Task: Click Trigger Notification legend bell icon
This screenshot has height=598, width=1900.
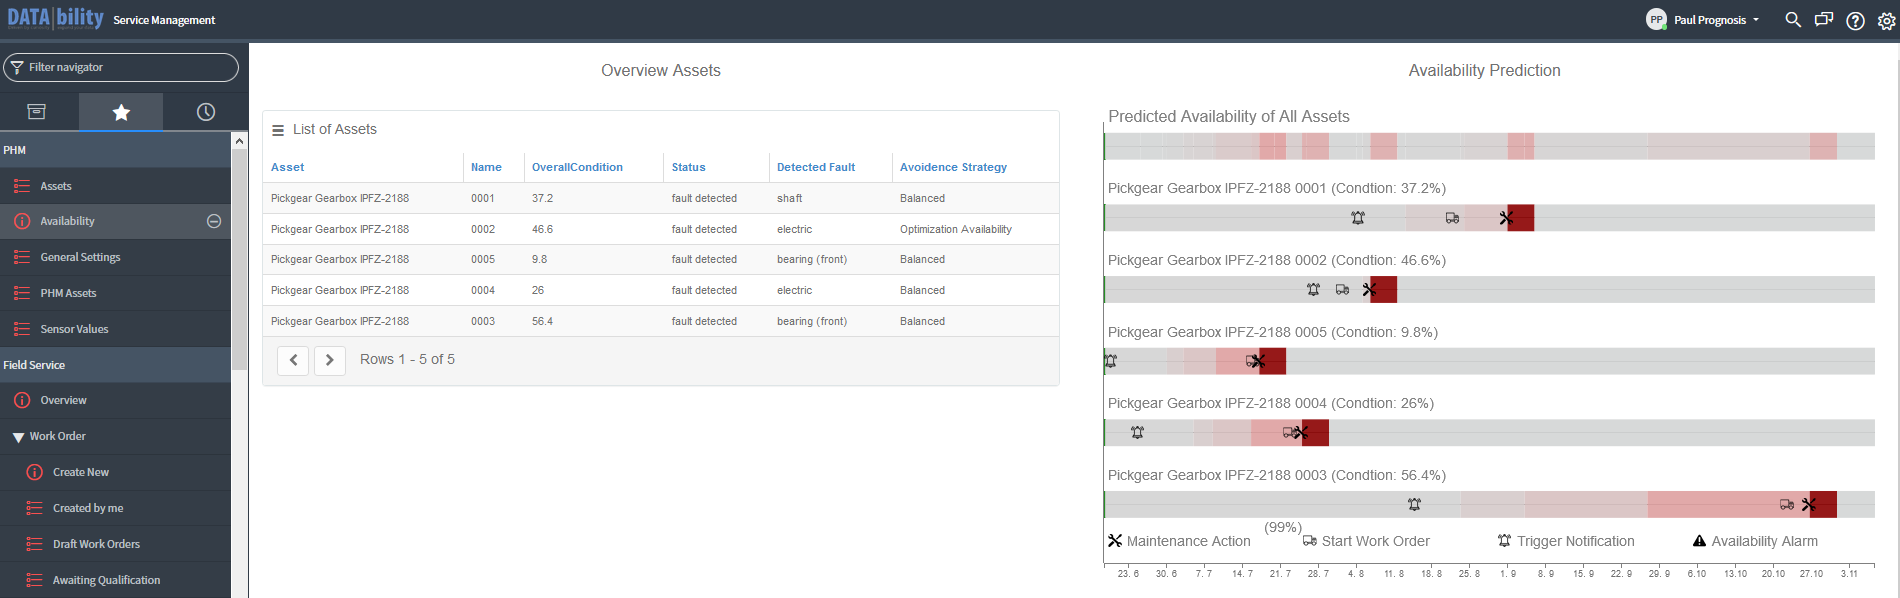Action: tap(1504, 541)
